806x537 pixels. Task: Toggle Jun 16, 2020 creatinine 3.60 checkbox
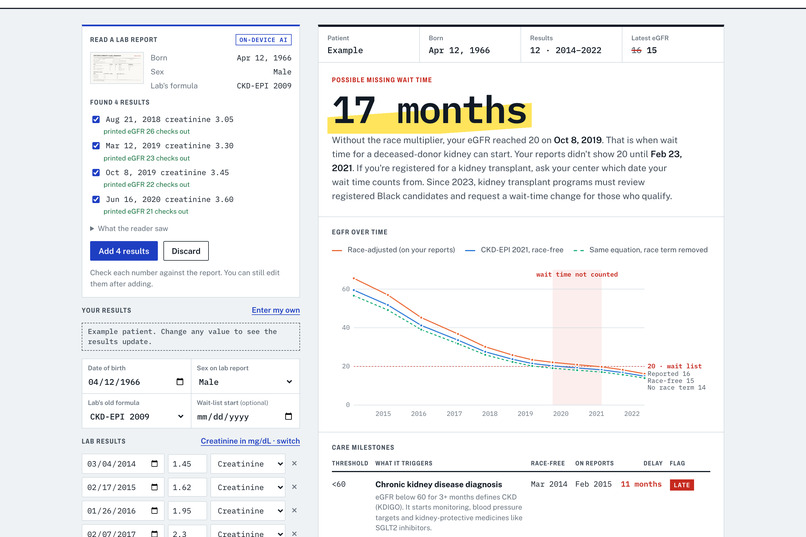[x=96, y=199]
